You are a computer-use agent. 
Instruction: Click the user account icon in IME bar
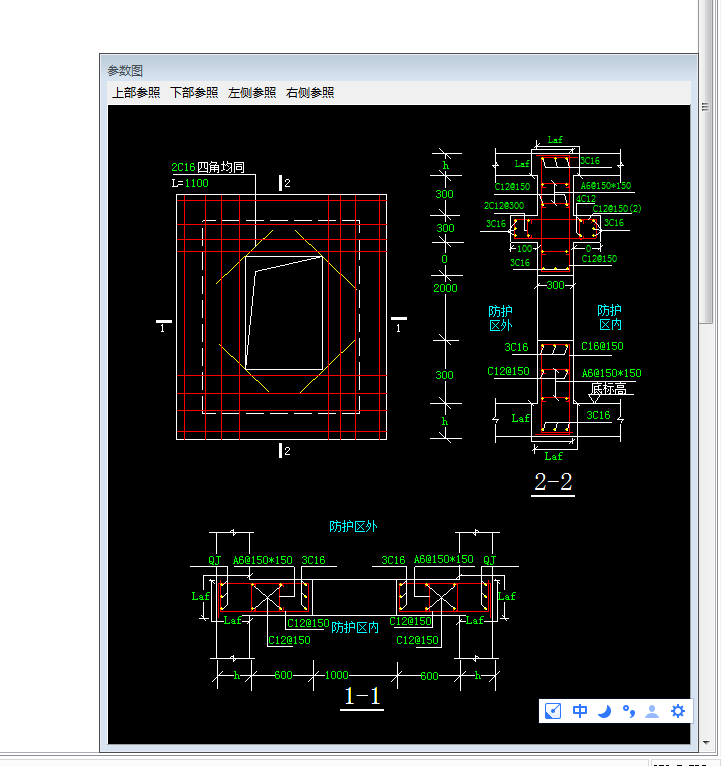point(652,711)
